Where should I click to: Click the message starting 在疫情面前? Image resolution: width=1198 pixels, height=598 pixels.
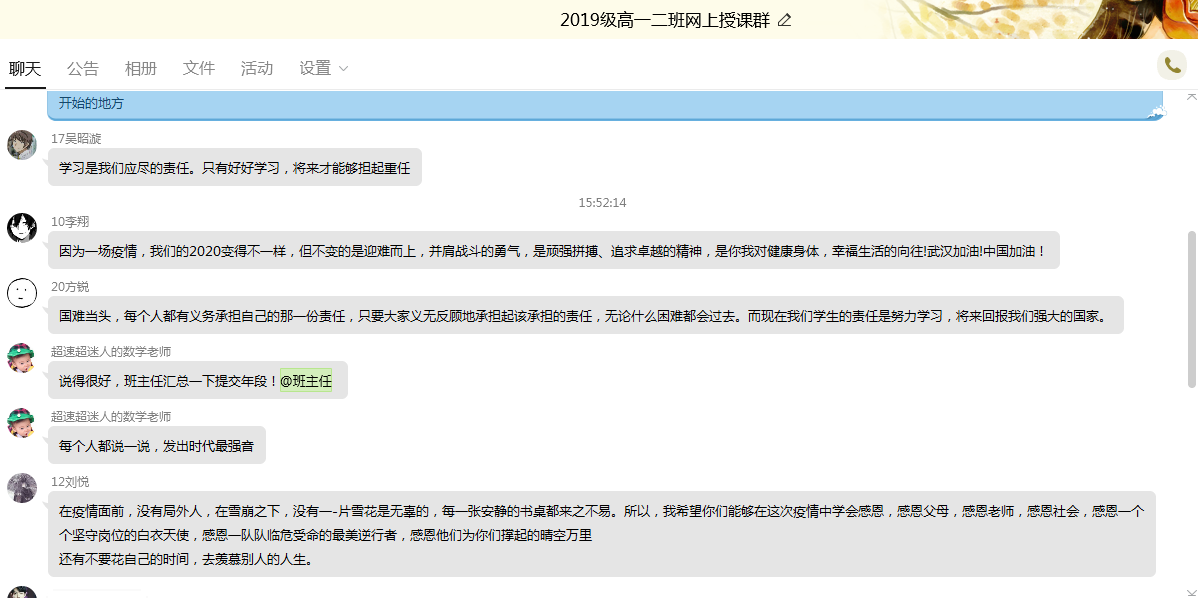(602, 534)
